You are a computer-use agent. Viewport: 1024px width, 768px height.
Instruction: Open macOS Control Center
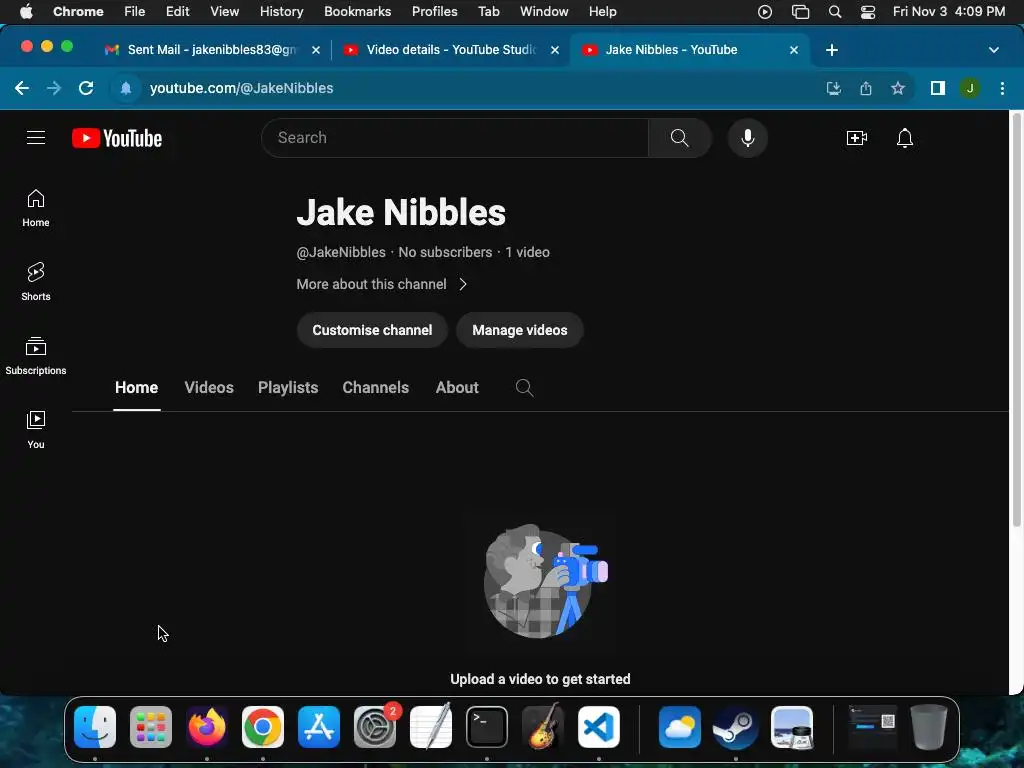coord(868,12)
